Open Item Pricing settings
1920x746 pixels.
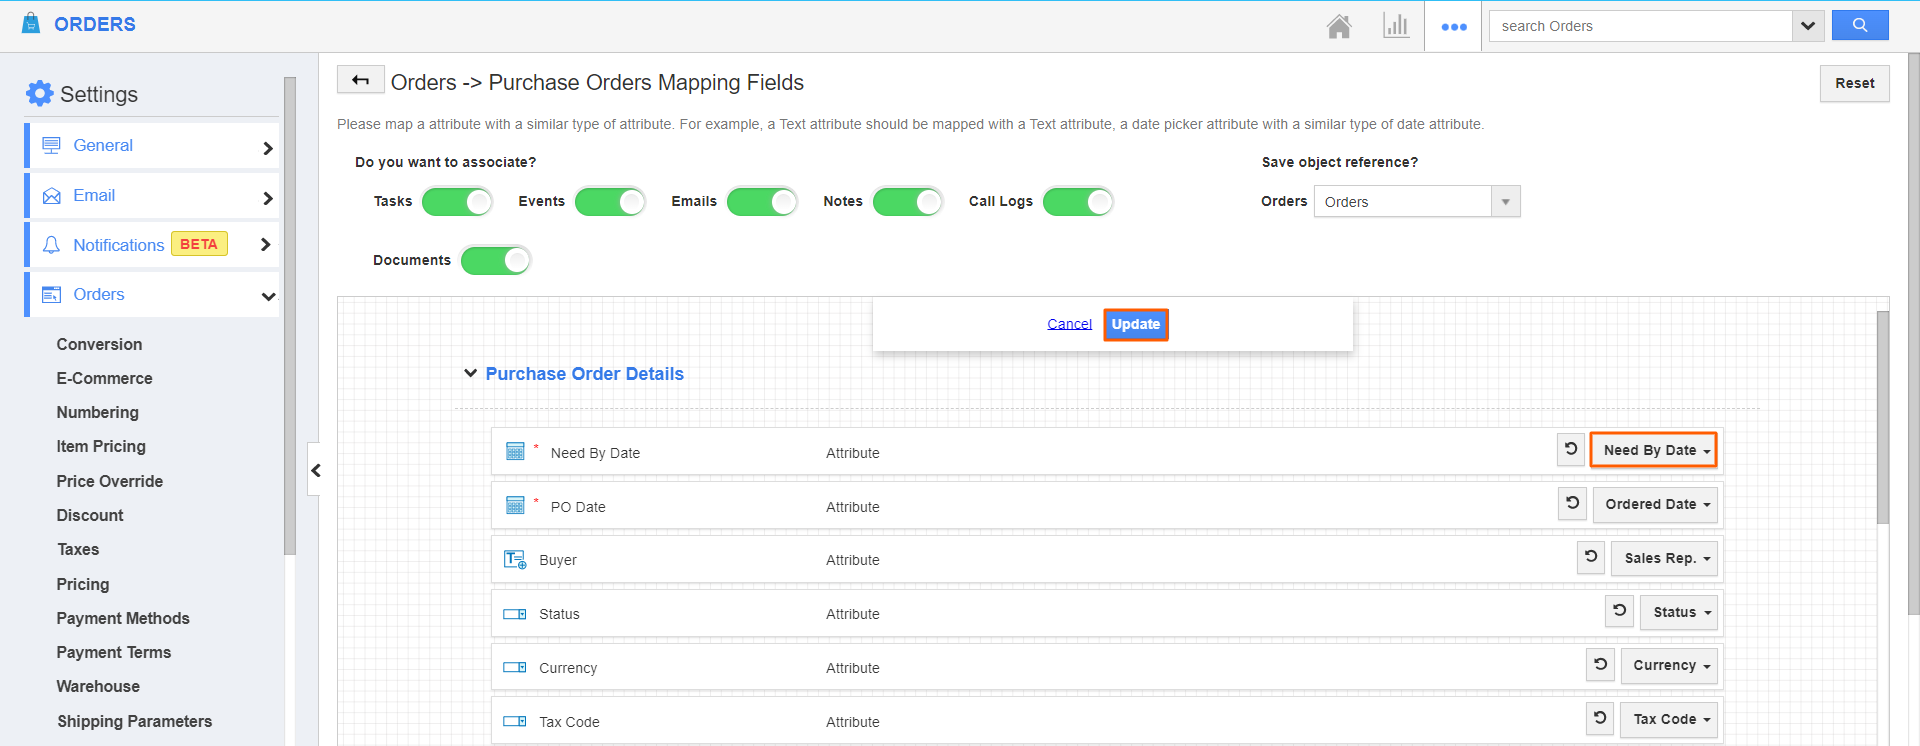(101, 446)
